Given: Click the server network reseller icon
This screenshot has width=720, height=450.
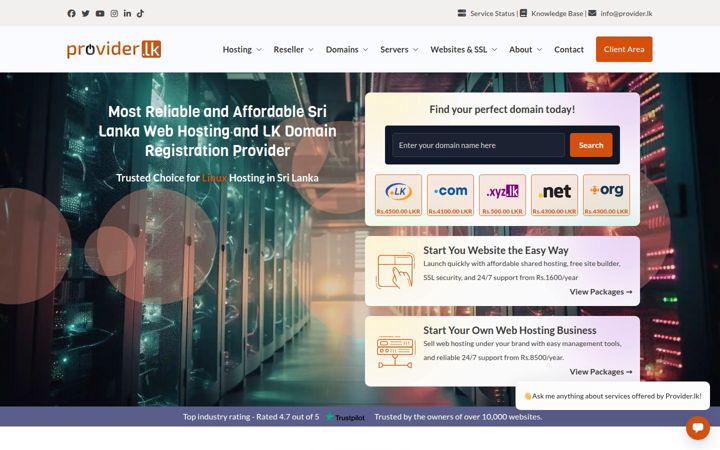Looking at the screenshot, I should [395, 352].
